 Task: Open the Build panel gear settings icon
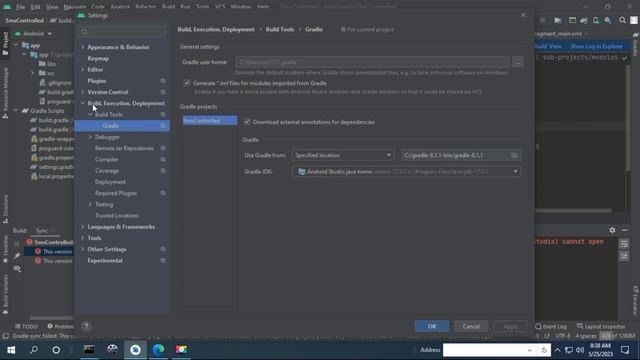point(612,230)
